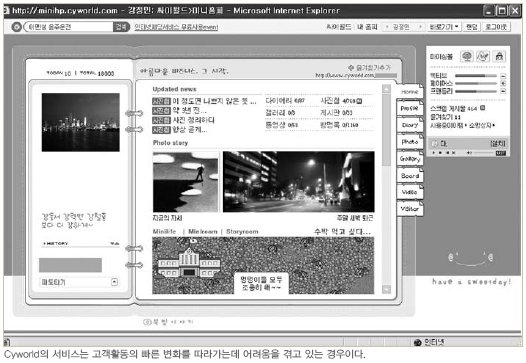Click the small icon beside scrap posts count
The image size is (526, 363).
click(482, 108)
